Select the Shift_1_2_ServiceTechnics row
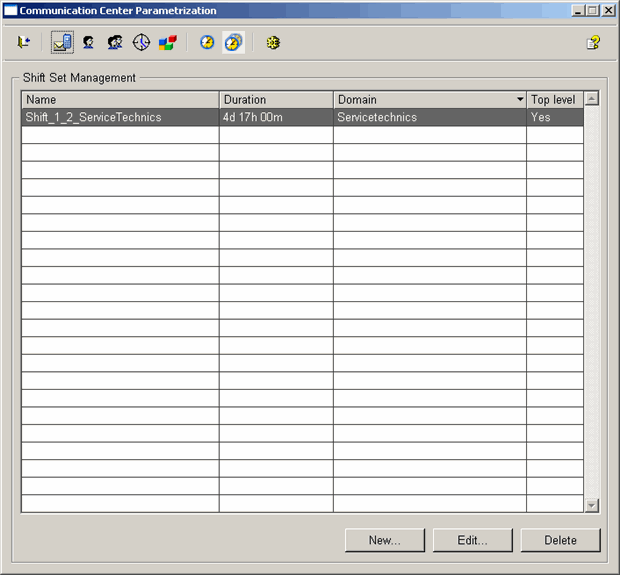 [x=302, y=117]
